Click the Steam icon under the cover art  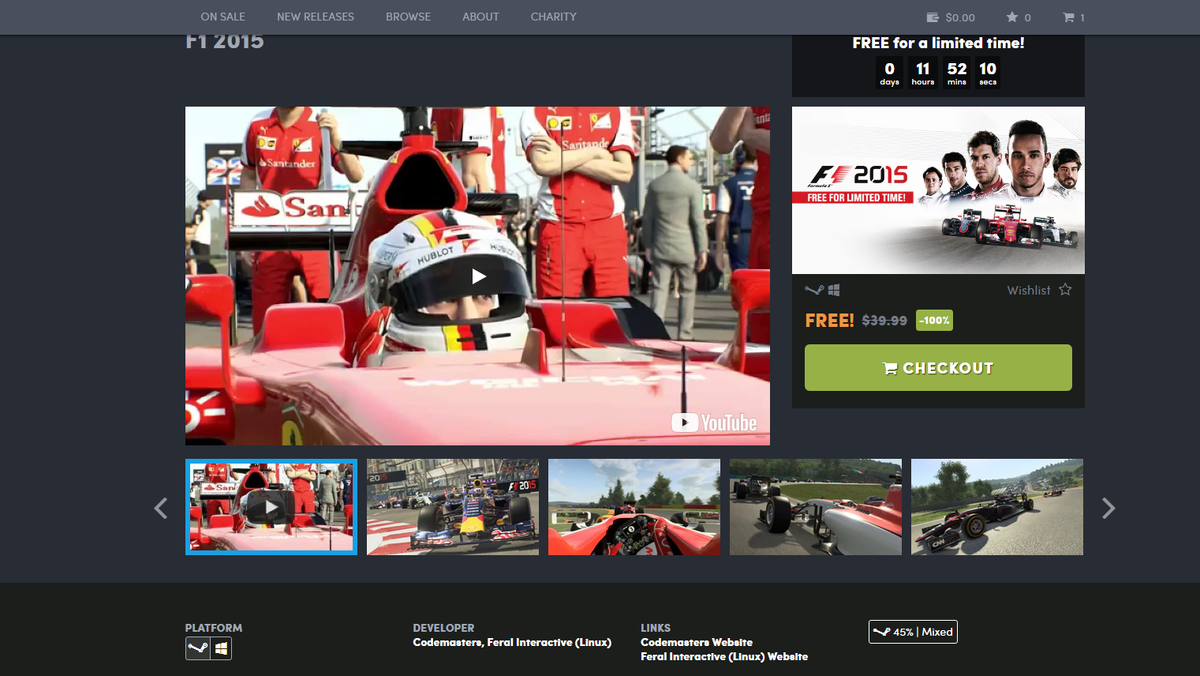pos(813,290)
